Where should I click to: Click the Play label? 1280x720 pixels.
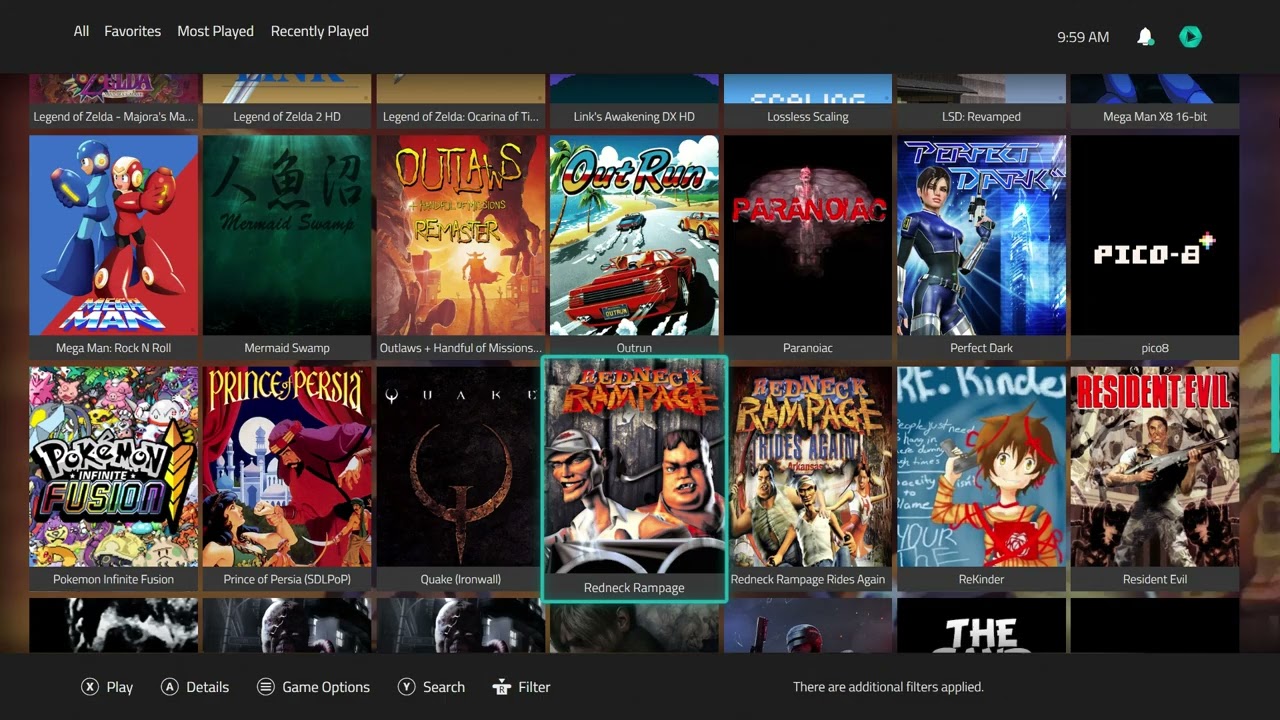[120, 687]
